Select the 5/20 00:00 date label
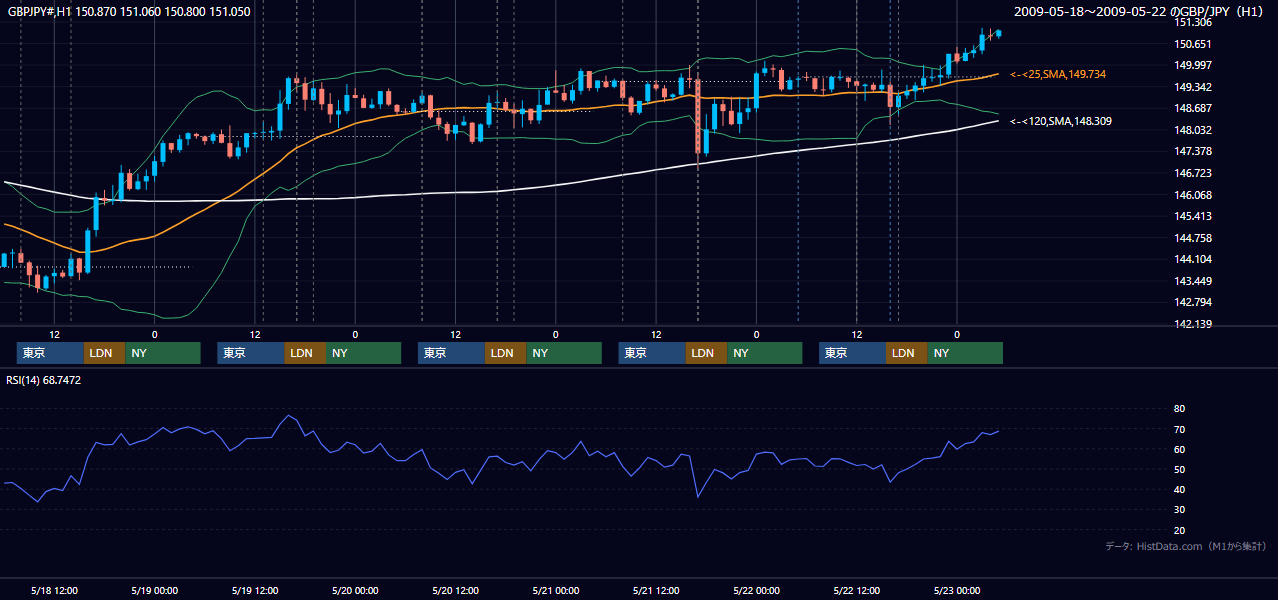The height and width of the screenshot is (600, 1278). (x=355, y=591)
